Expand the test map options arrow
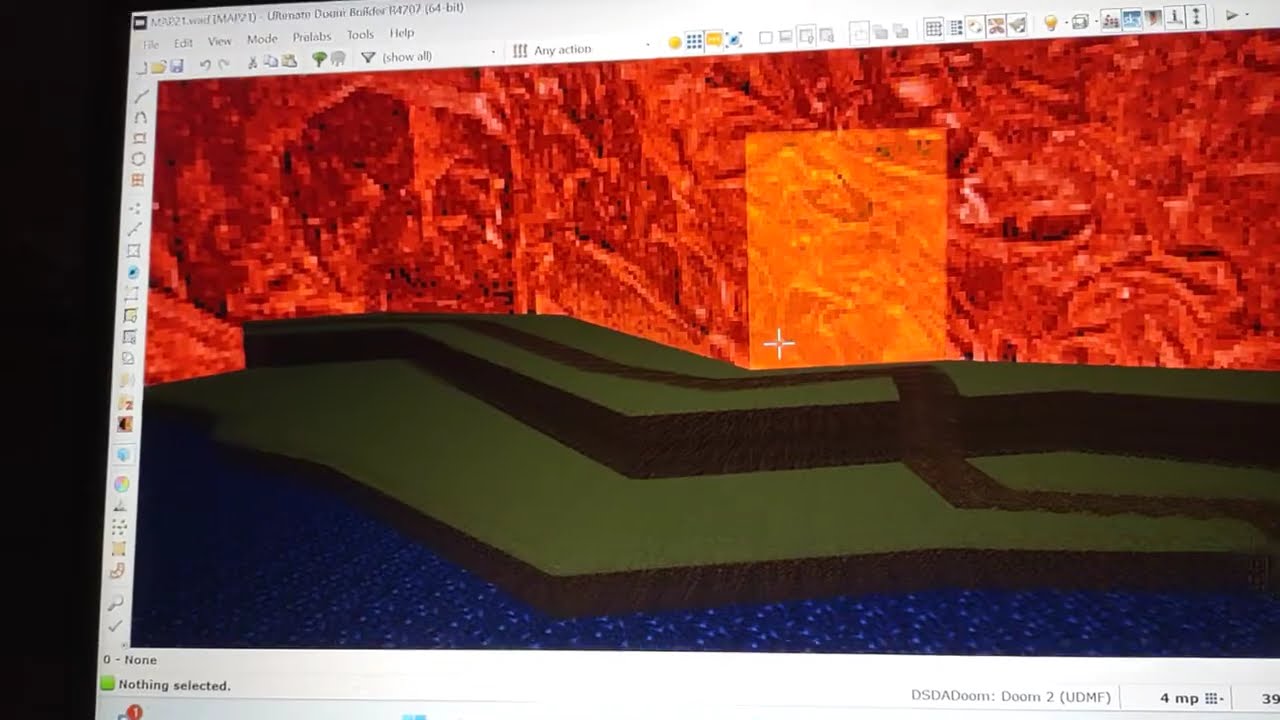Viewport: 1280px width, 720px height. [1247, 14]
